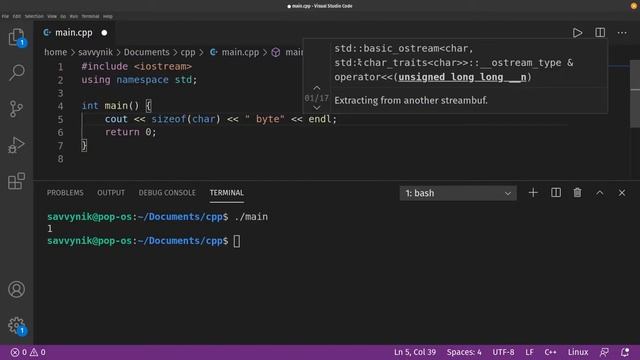
Task: Change indentation via 'Spaces: 4'
Action: (x=464, y=352)
